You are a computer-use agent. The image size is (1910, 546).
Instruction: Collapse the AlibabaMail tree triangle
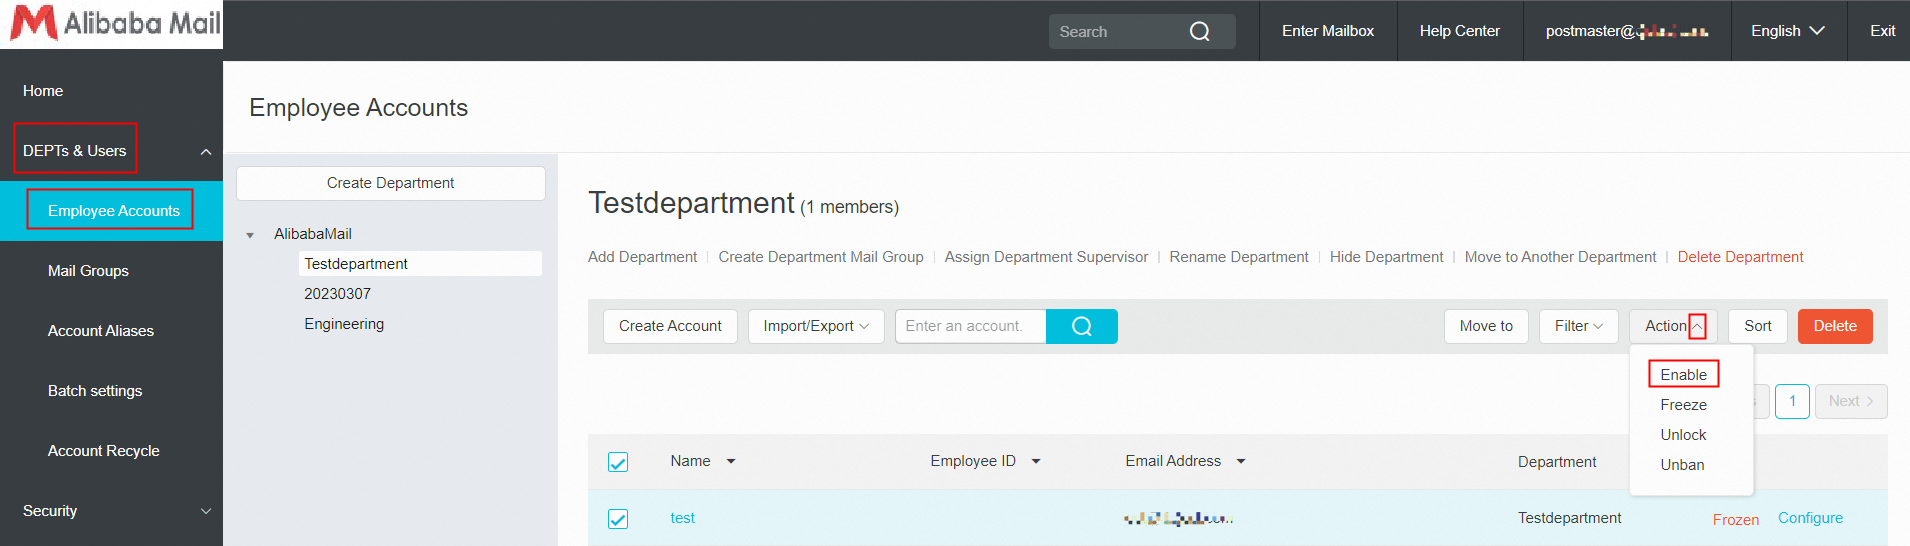point(250,235)
